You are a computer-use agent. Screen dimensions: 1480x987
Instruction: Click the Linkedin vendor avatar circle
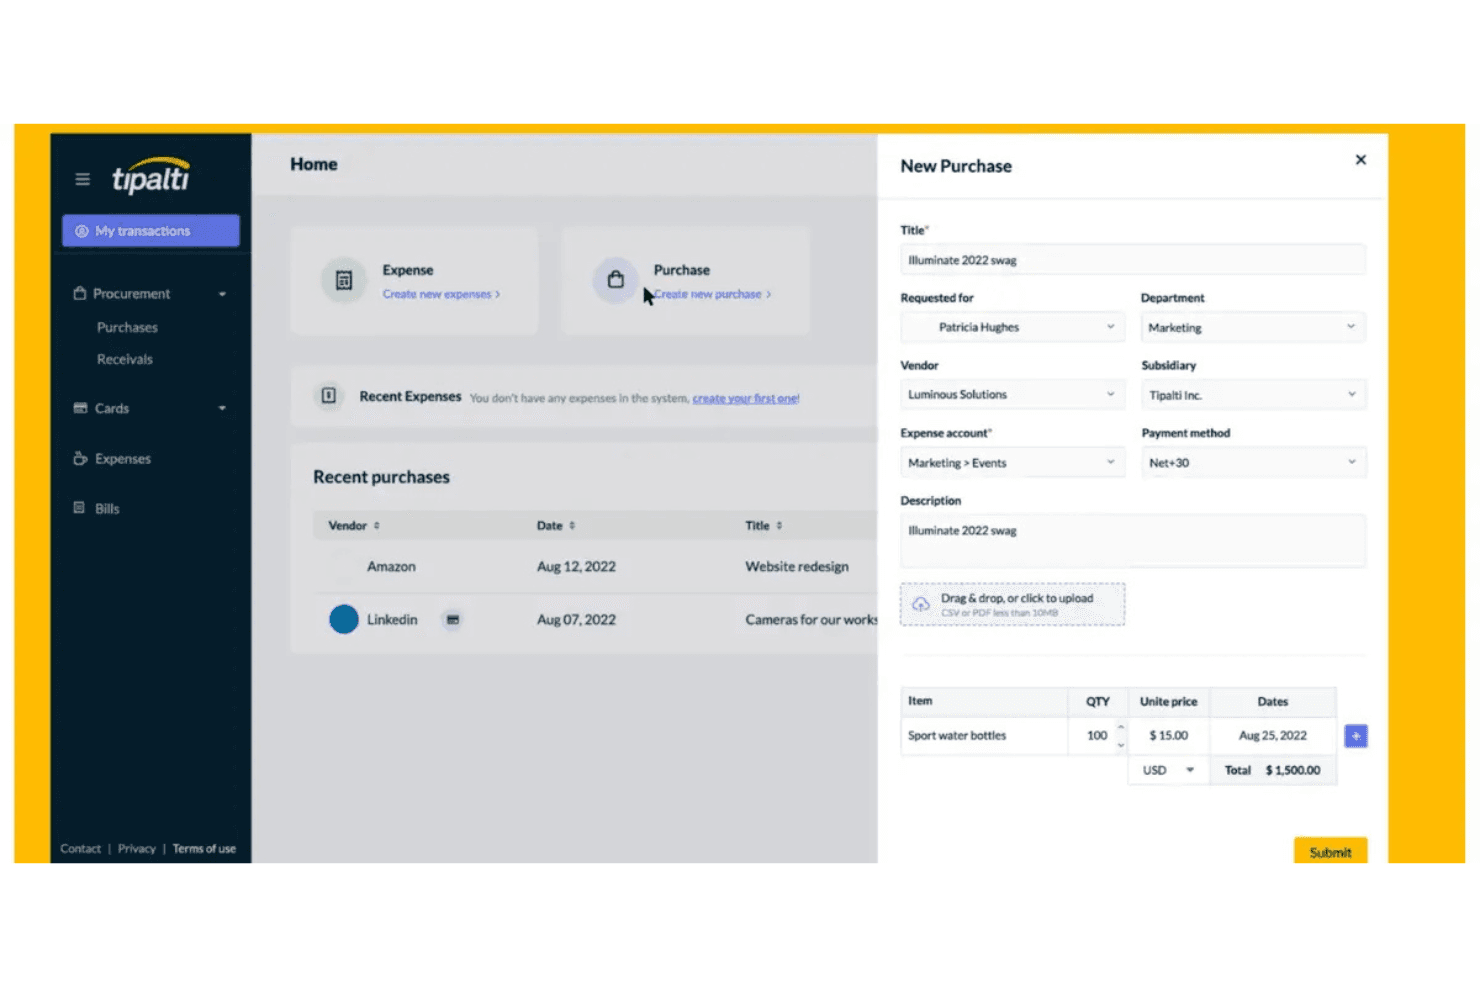click(343, 619)
